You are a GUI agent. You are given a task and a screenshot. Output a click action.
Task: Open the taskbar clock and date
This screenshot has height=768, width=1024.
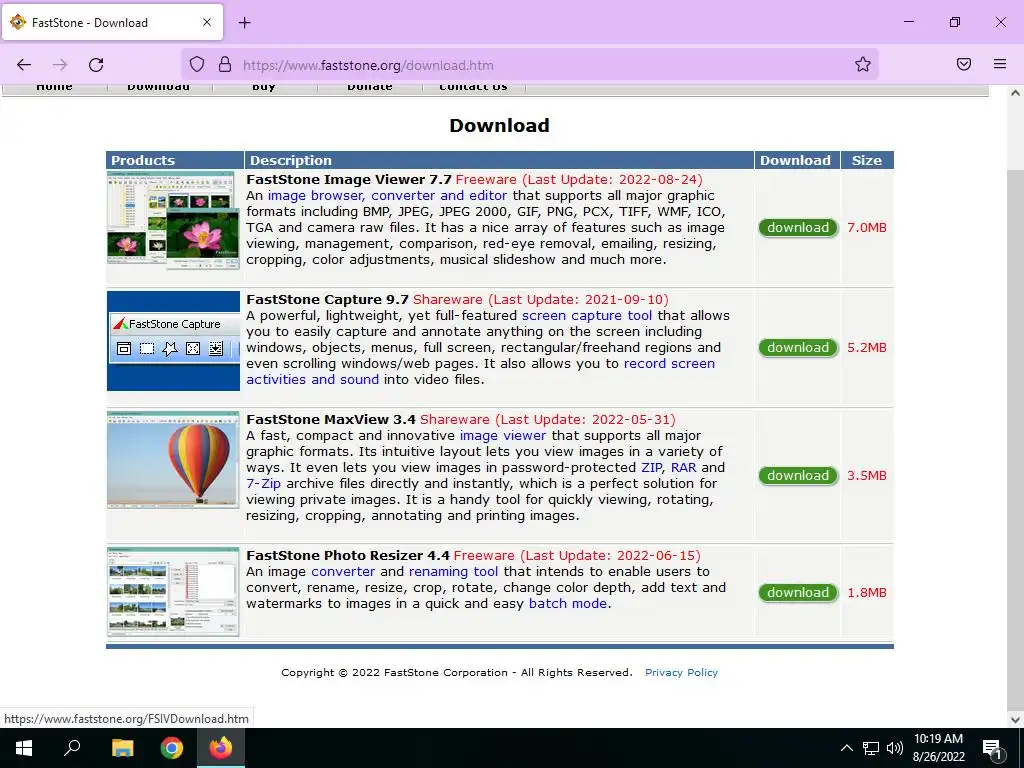click(938, 748)
